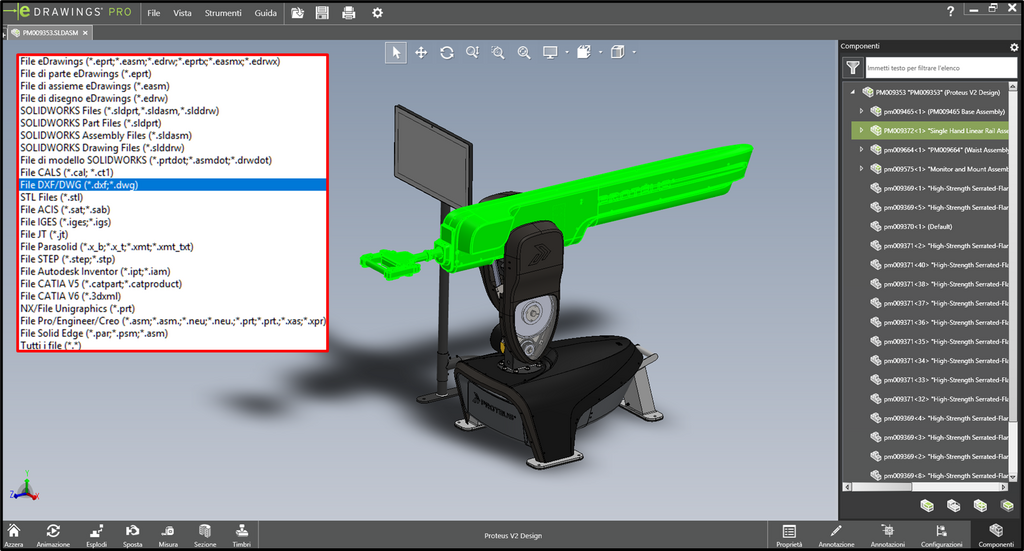
Task: Open the Strumenti menu
Action: 223,13
